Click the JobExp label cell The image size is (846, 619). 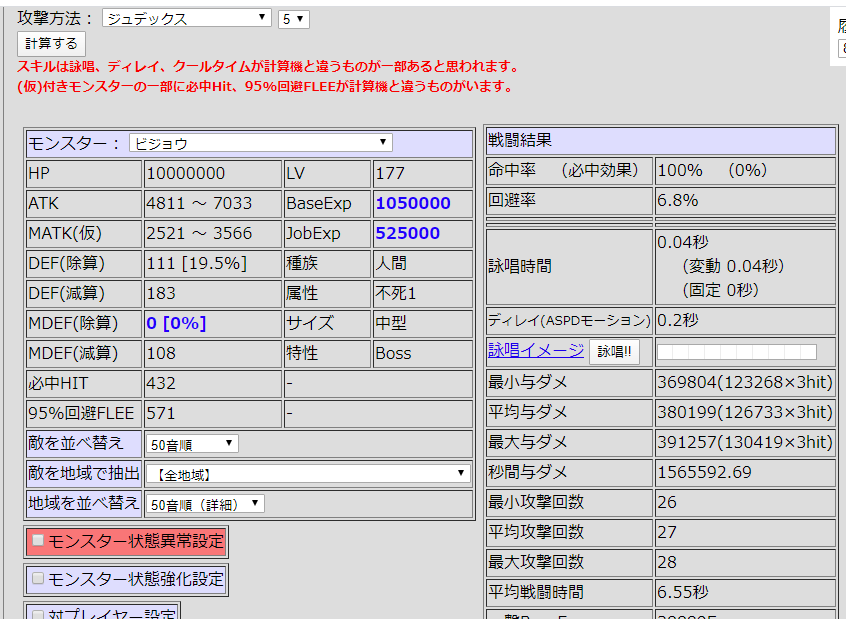328,234
